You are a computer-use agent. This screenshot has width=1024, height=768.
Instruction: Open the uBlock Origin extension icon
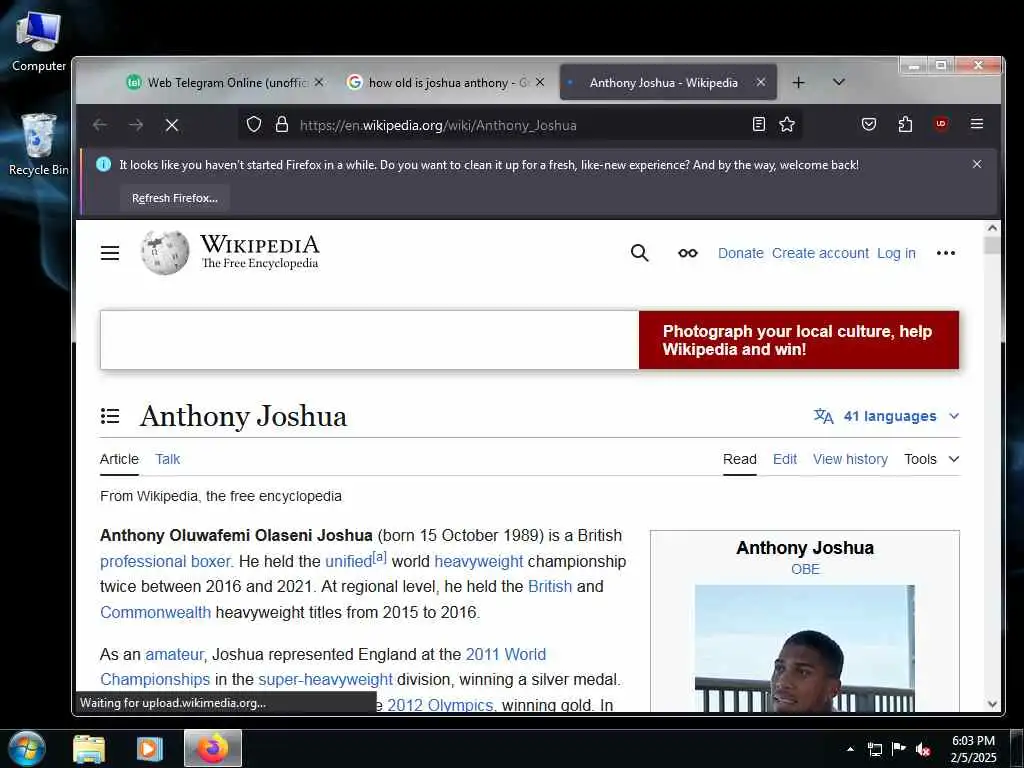pyautogui.click(x=941, y=123)
